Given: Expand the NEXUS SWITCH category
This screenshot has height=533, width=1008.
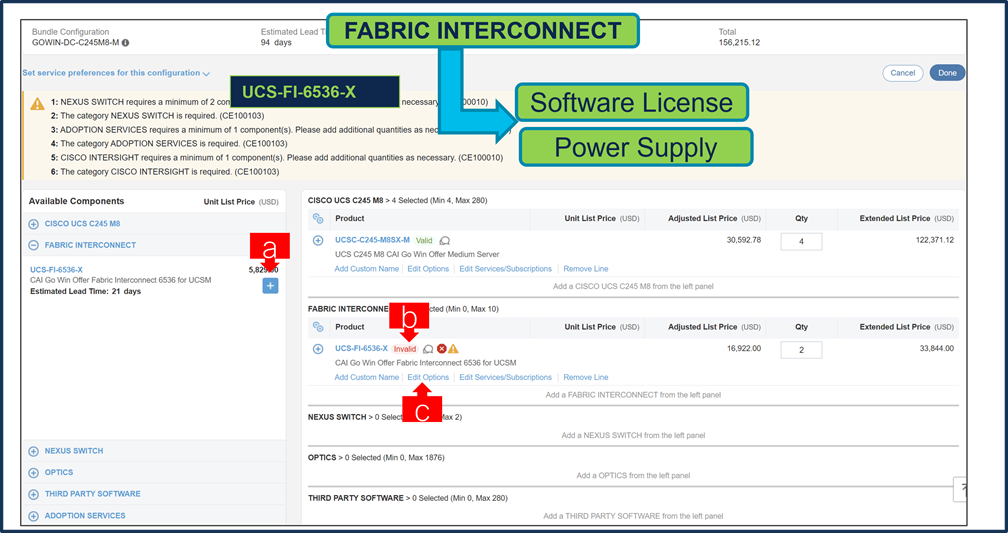Looking at the screenshot, I should click(x=33, y=451).
